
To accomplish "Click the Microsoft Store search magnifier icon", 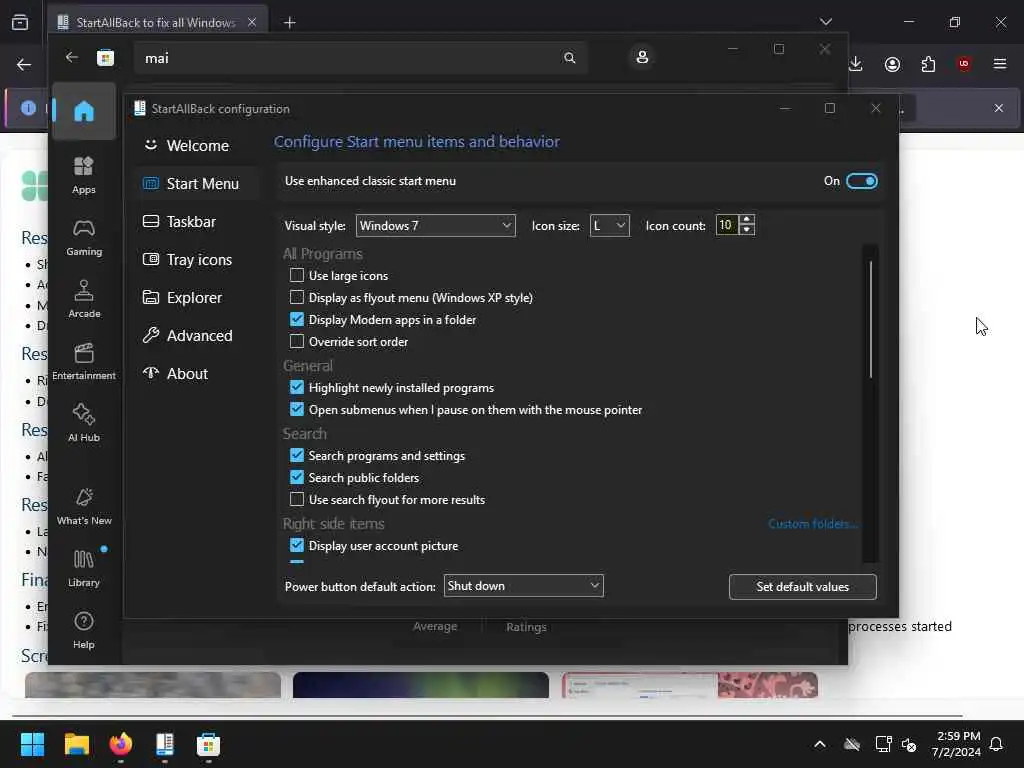I will [x=569, y=58].
